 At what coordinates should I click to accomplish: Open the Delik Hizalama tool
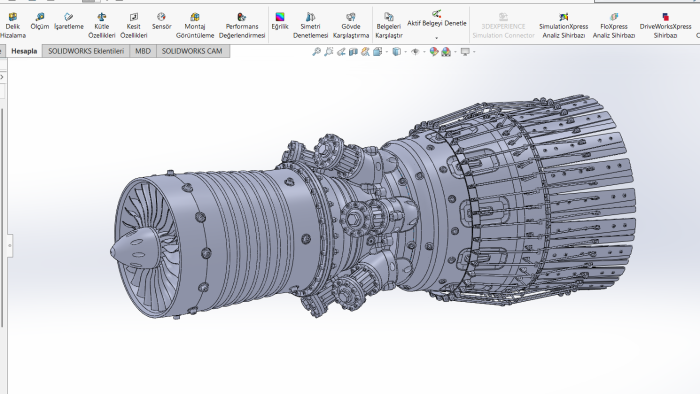click(12, 25)
